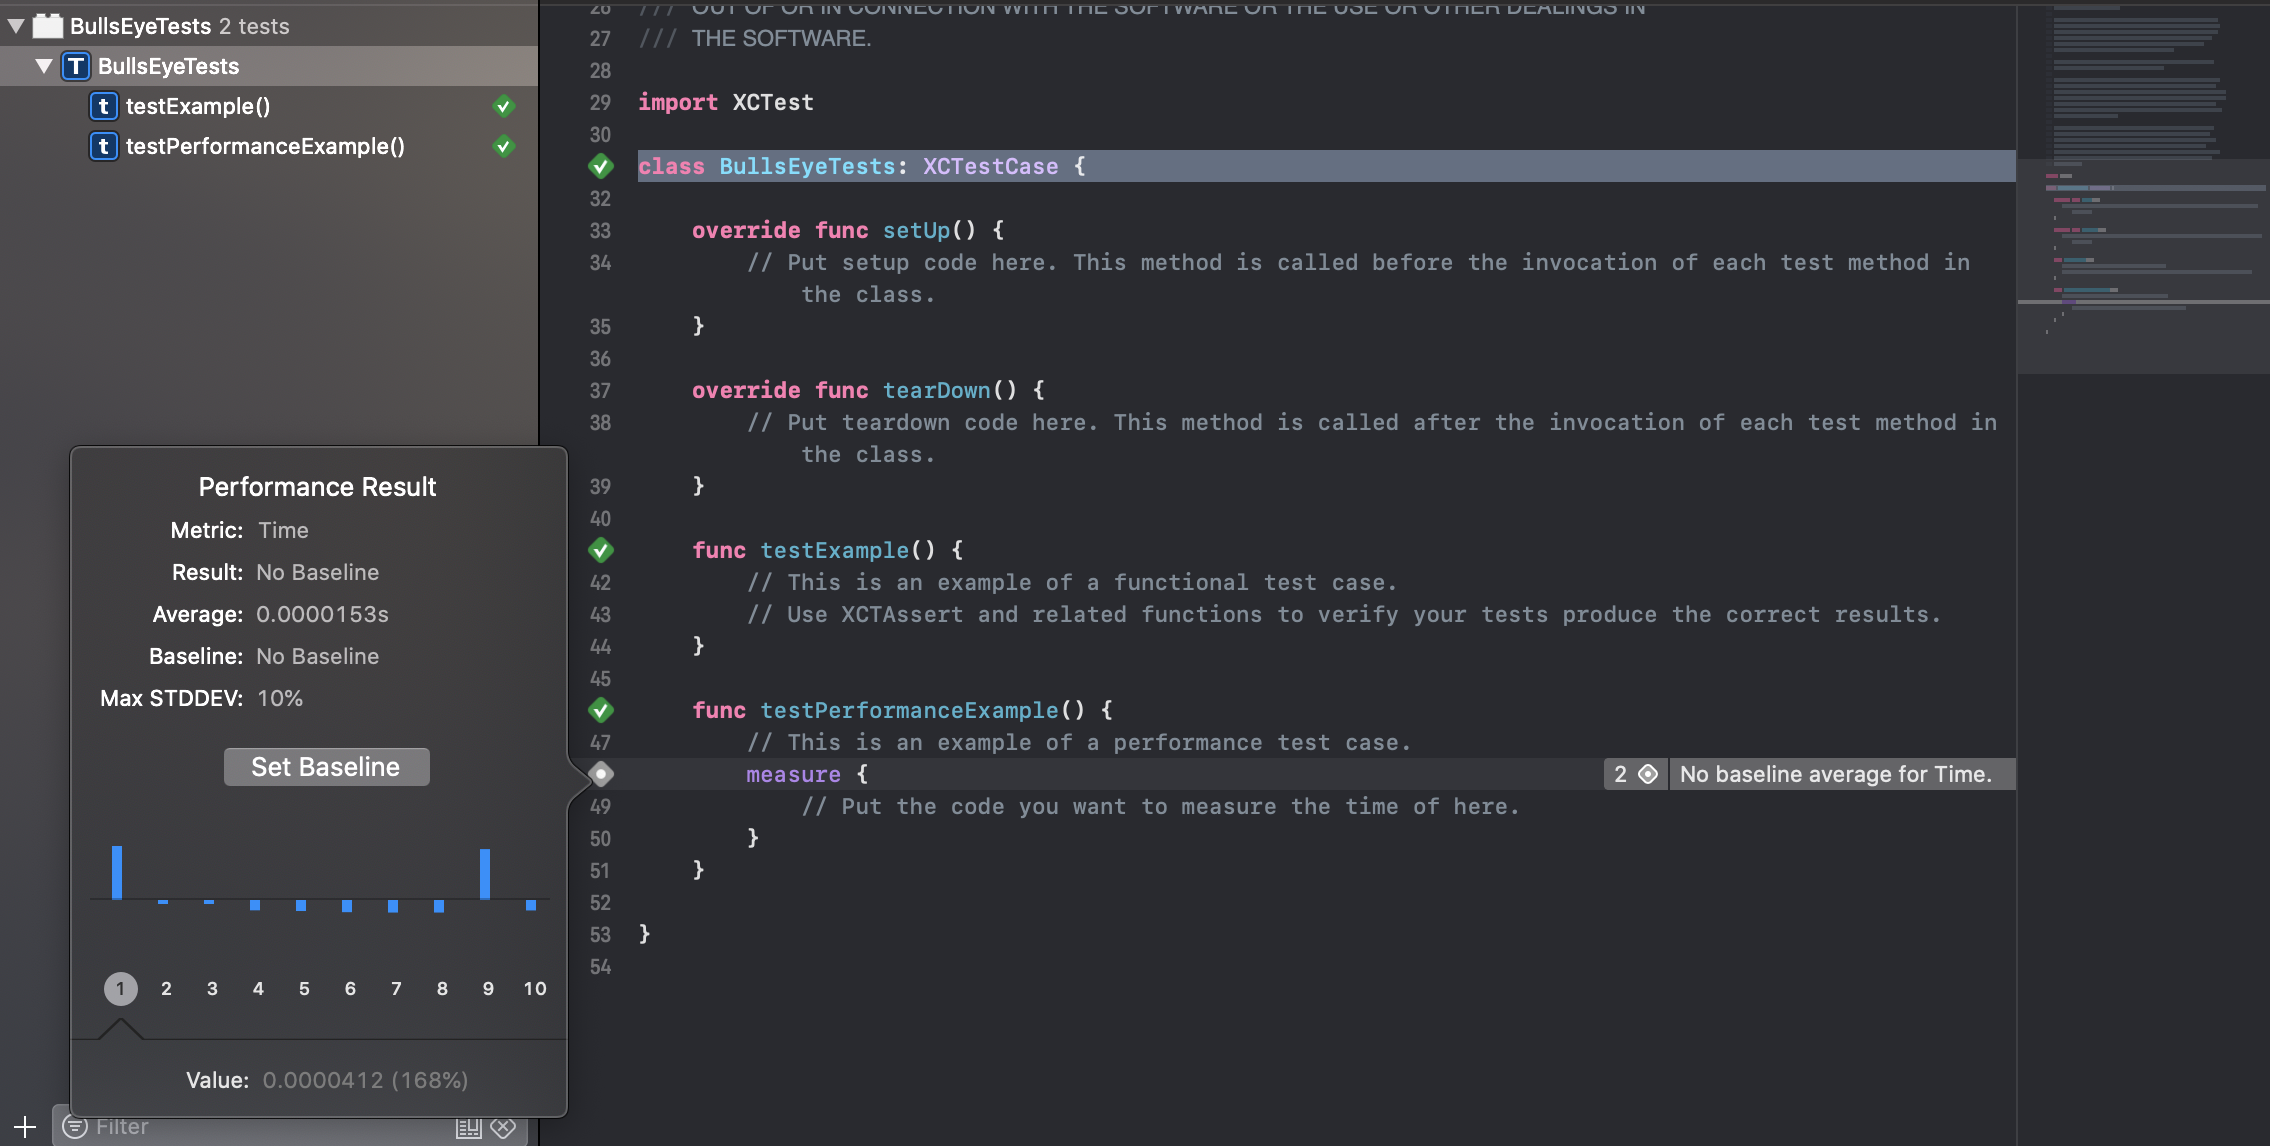Click the green checkmark beside class BullsEyeTests line
2270x1146 pixels.
click(x=601, y=166)
